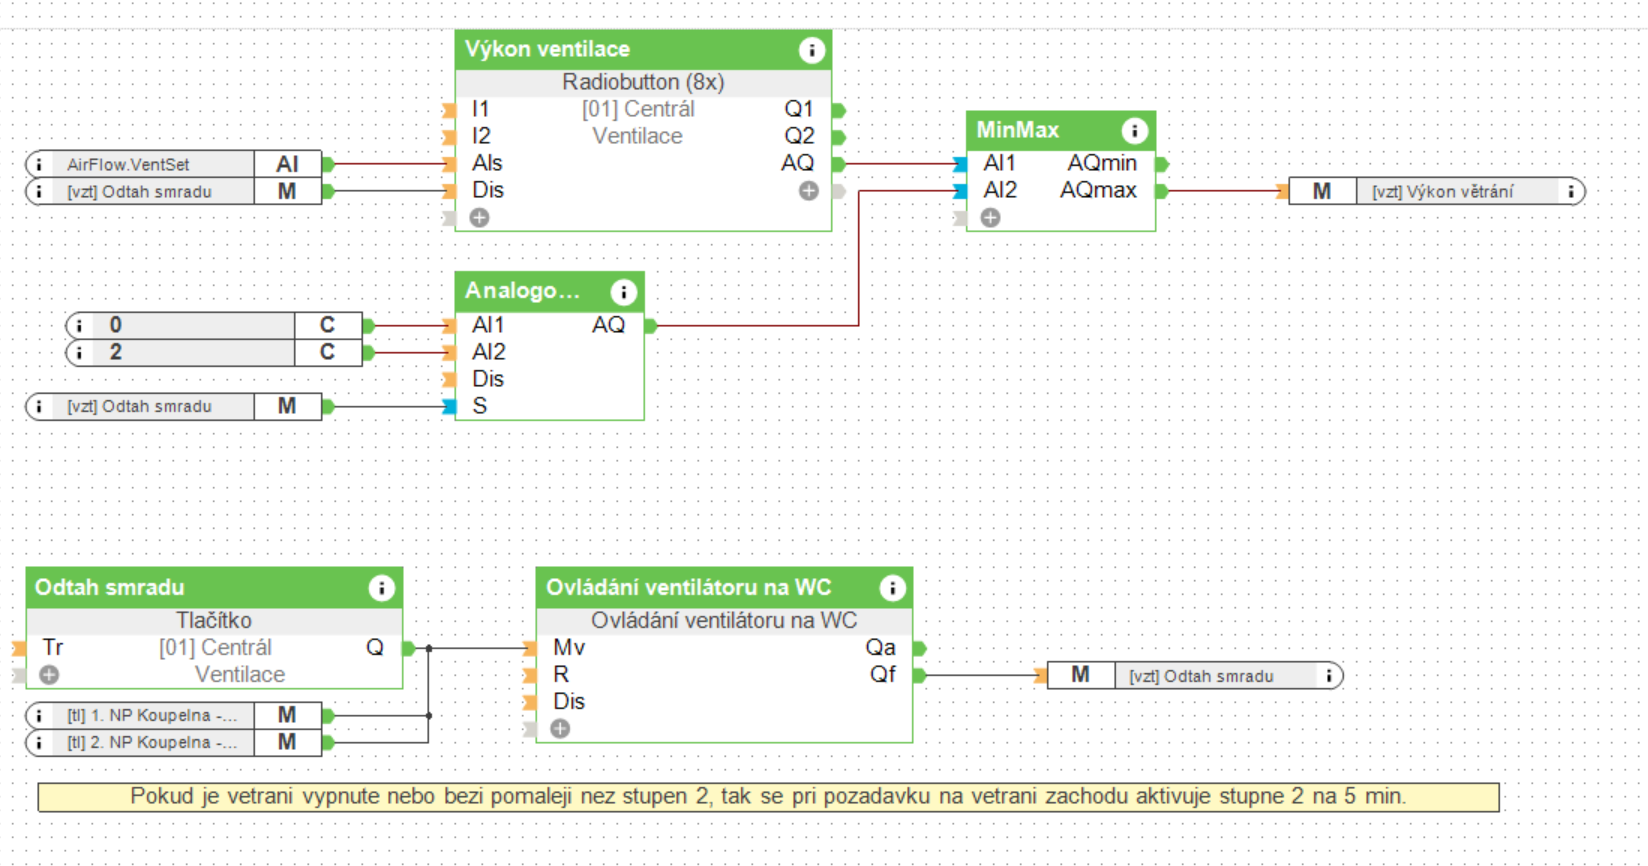The width and height of the screenshot is (1648, 866).
Task: Select the yellow note text at bottom
Action: 768,797
